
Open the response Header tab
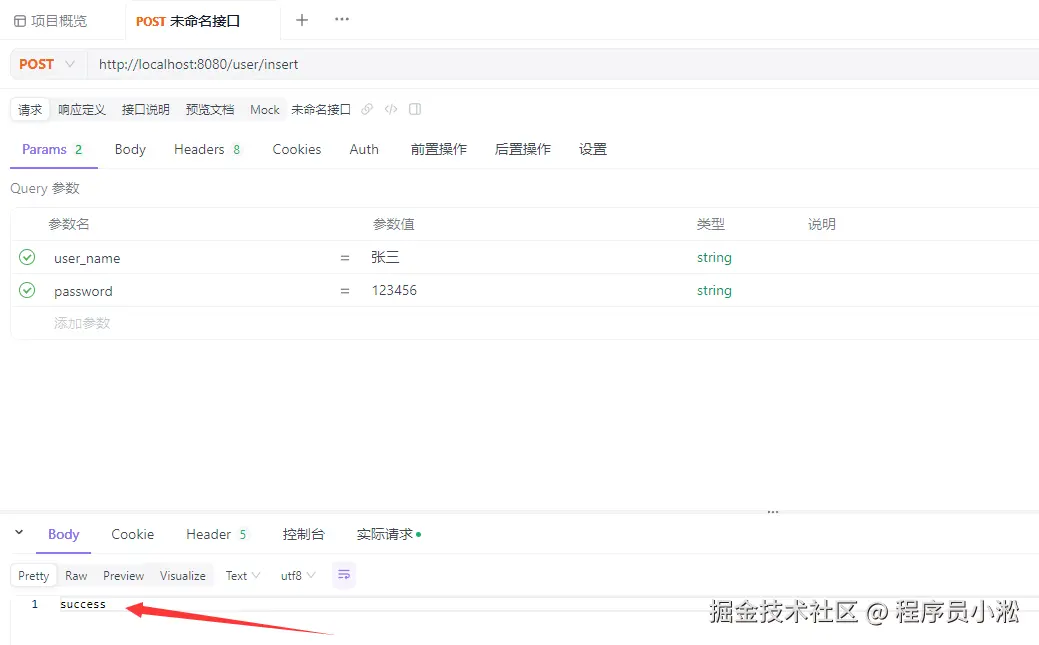216,534
